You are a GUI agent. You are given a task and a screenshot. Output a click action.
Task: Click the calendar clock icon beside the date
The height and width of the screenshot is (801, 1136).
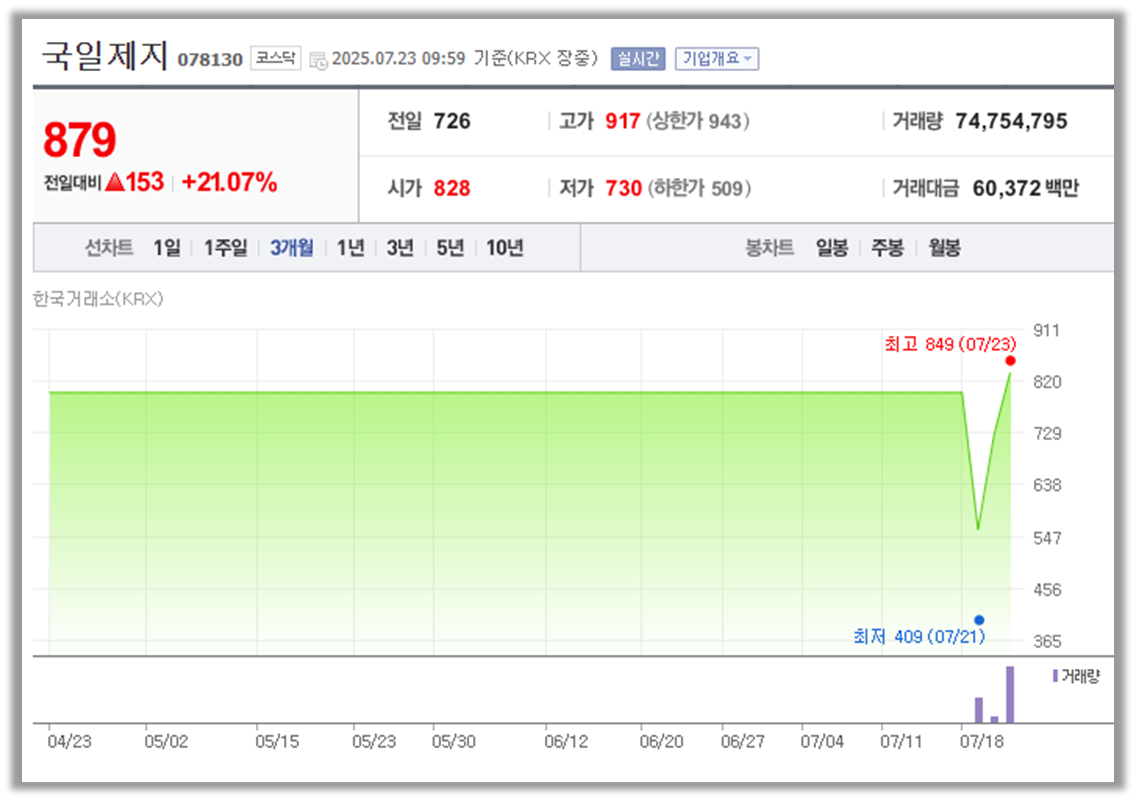coord(318,61)
